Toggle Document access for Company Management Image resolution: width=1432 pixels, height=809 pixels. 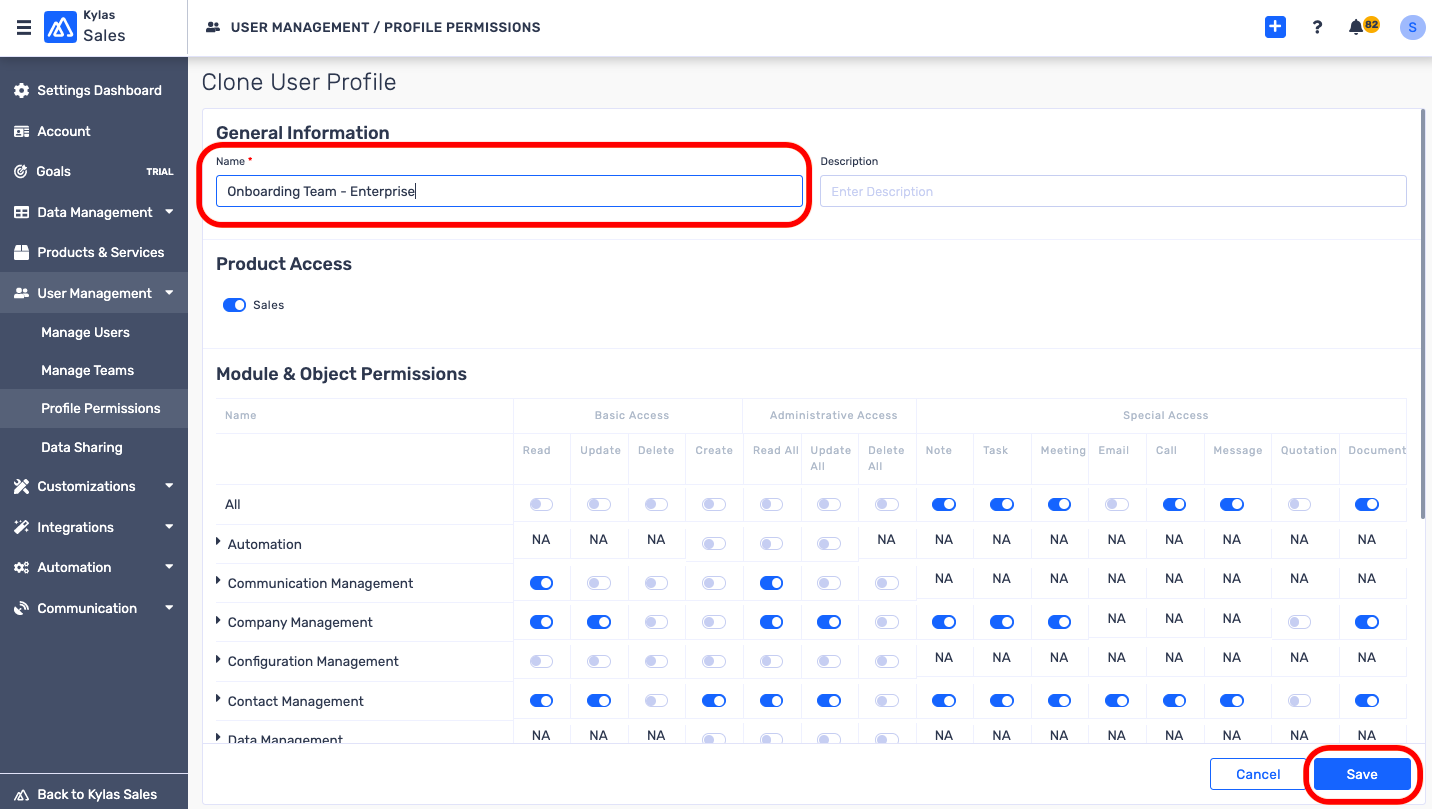(1367, 622)
